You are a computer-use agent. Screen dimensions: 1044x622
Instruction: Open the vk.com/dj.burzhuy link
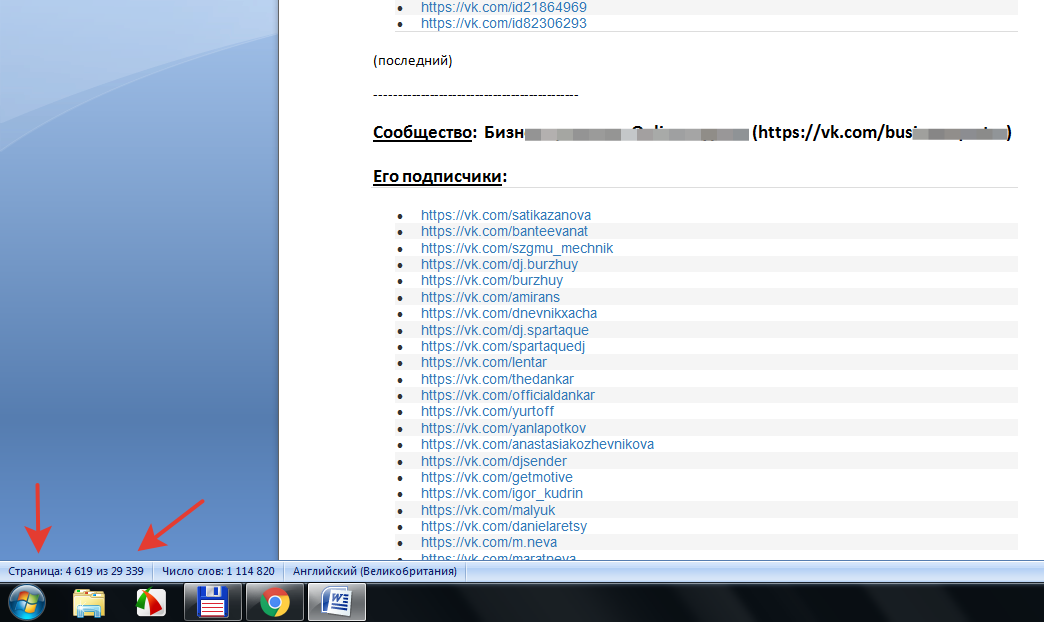pyautogui.click(x=499, y=264)
